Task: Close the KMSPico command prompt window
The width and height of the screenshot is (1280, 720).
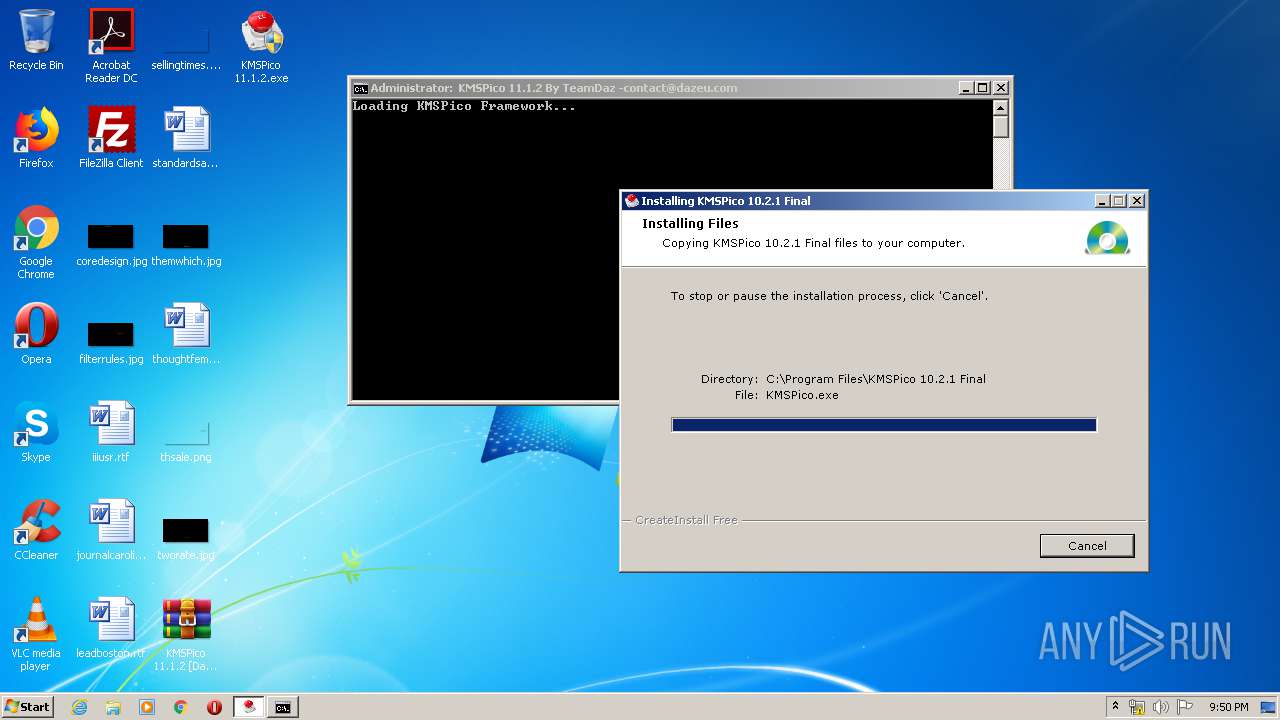Action: point(1000,88)
